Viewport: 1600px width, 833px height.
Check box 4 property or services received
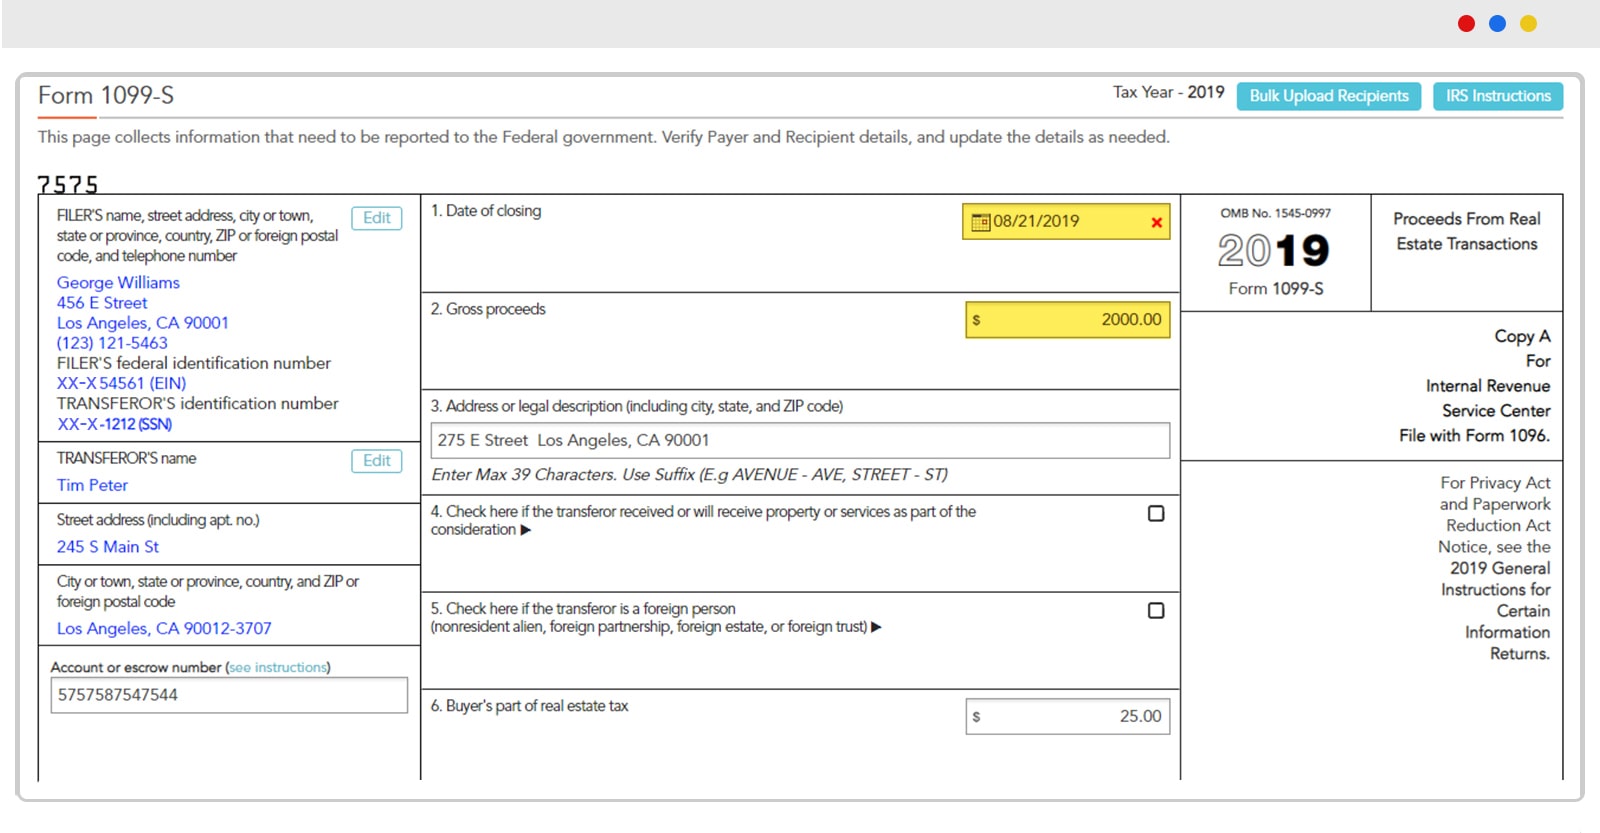coord(1156,513)
